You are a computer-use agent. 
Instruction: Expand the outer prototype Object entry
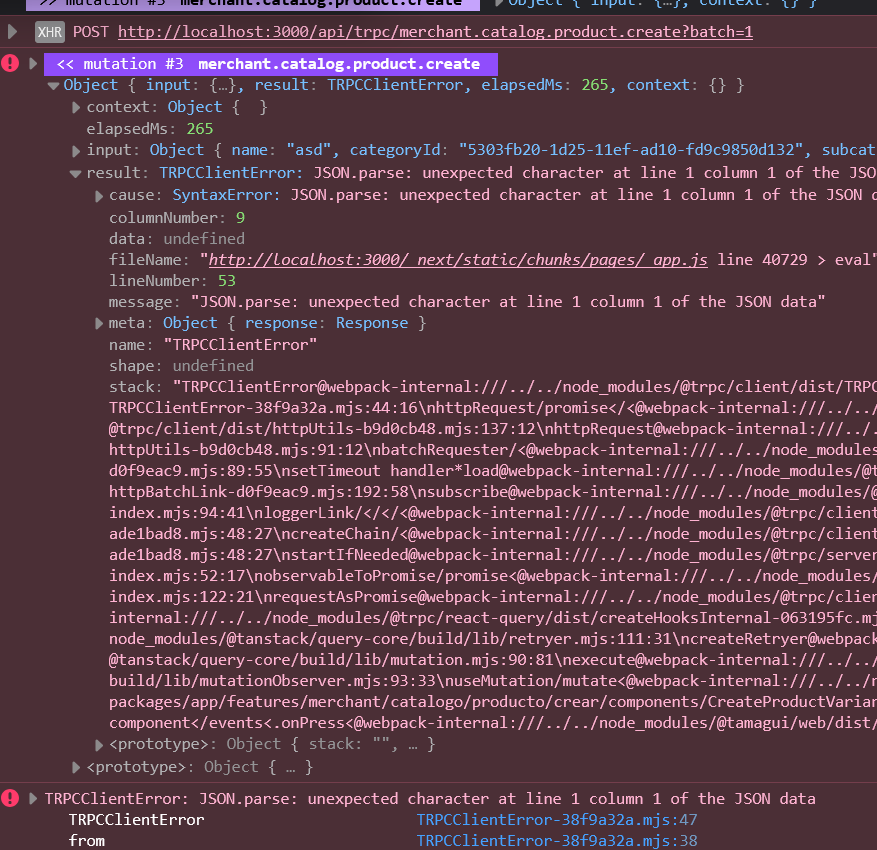pyautogui.click(x=77, y=767)
